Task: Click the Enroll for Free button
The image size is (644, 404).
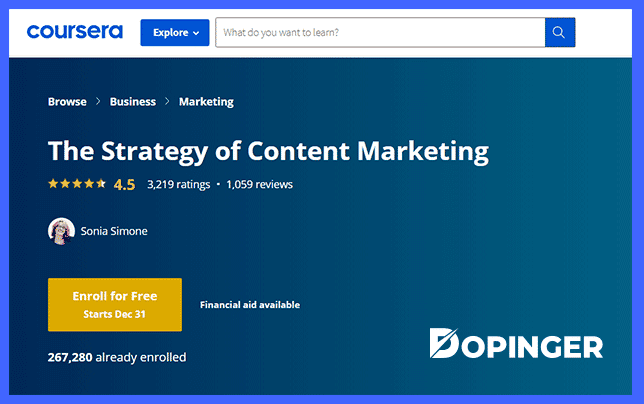Action: click(x=115, y=305)
